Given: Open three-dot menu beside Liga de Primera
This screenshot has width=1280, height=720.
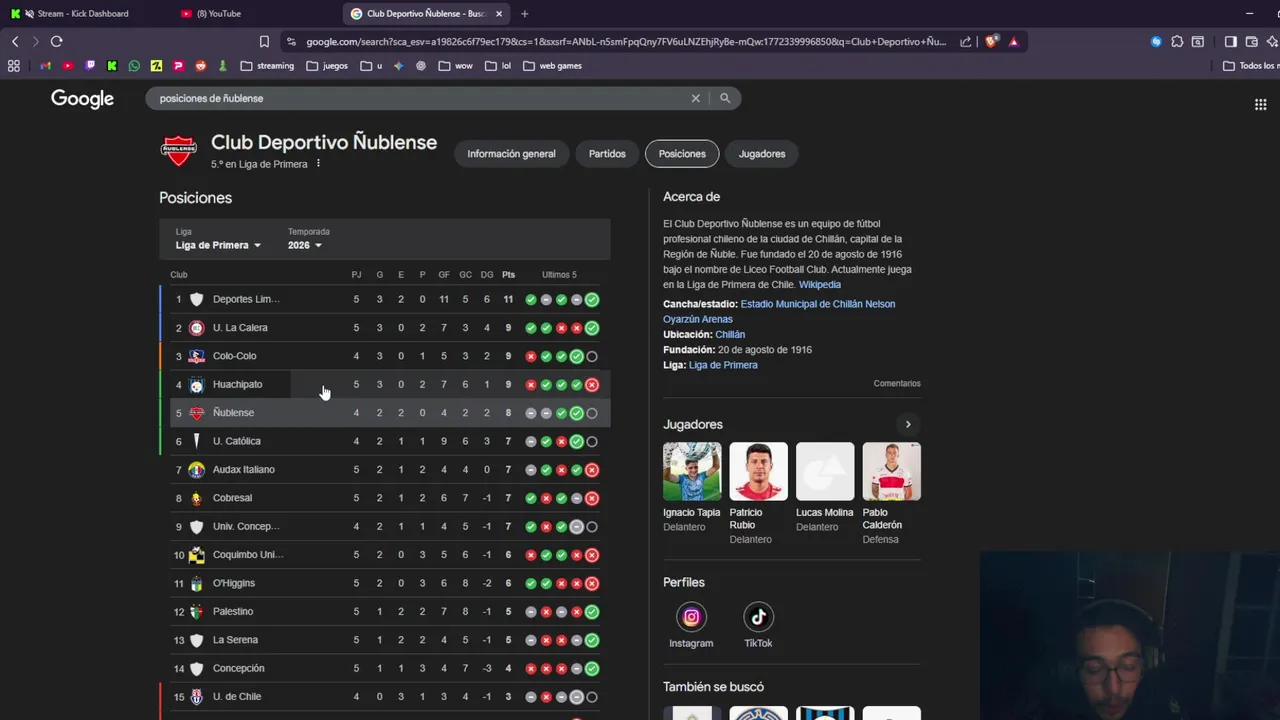Looking at the screenshot, I should [x=318, y=164].
